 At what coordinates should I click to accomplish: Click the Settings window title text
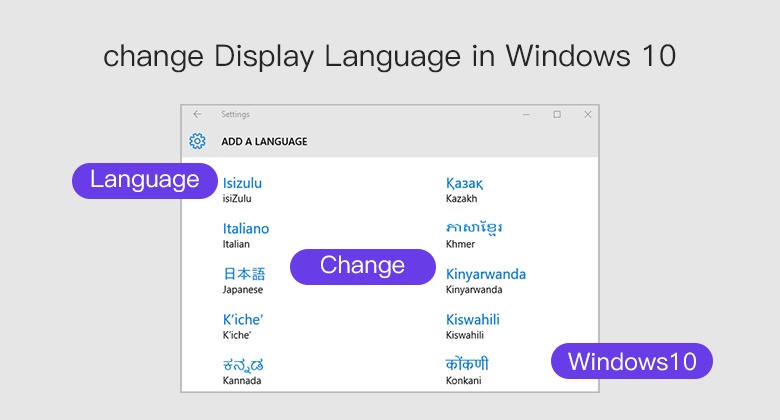(x=235, y=114)
